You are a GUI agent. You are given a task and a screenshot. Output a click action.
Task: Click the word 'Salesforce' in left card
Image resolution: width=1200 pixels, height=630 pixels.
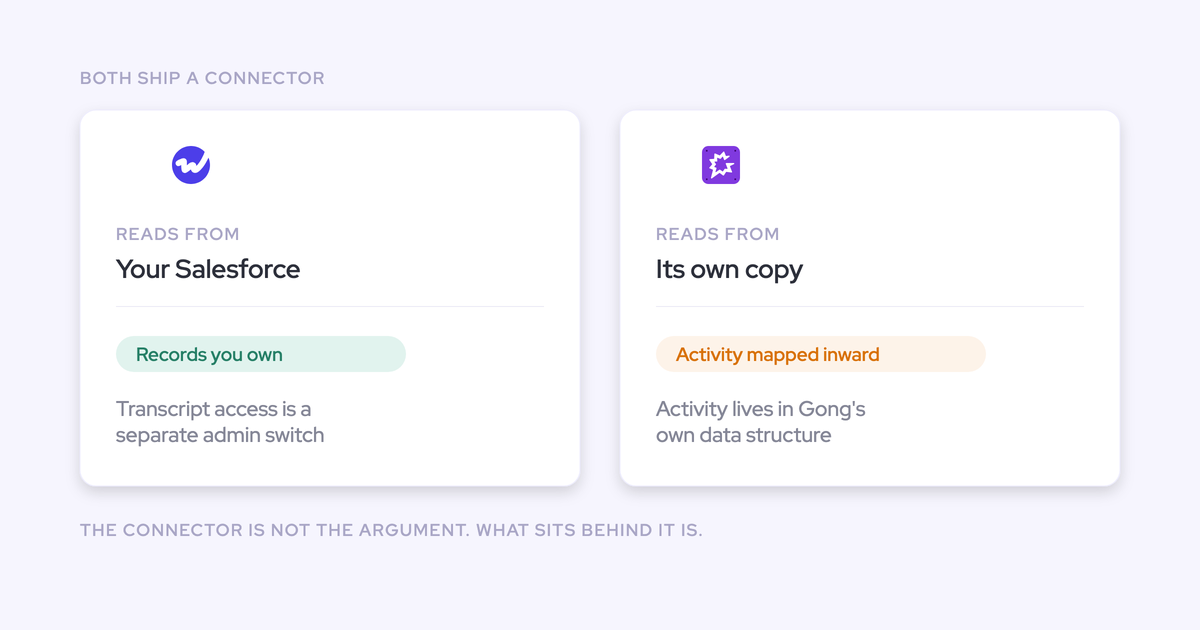click(x=238, y=269)
